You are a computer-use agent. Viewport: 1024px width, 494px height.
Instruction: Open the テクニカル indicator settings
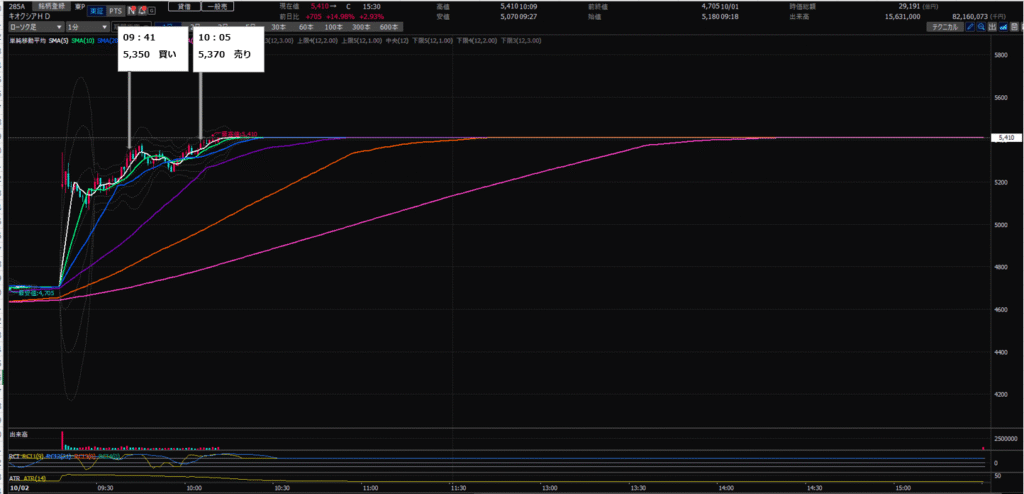(943, 27)
